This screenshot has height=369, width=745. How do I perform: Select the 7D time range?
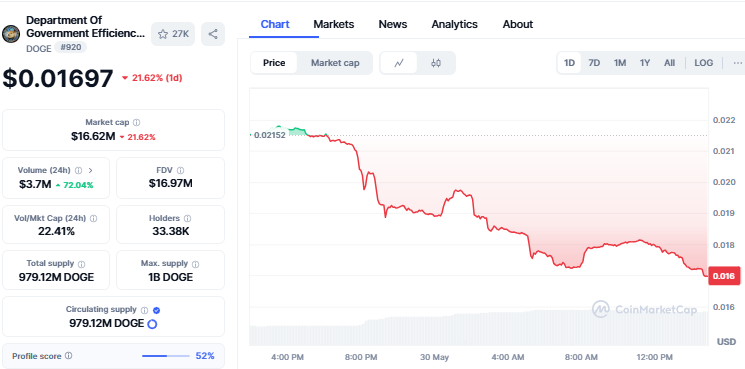pyautogui.click(x=594, y=63)
